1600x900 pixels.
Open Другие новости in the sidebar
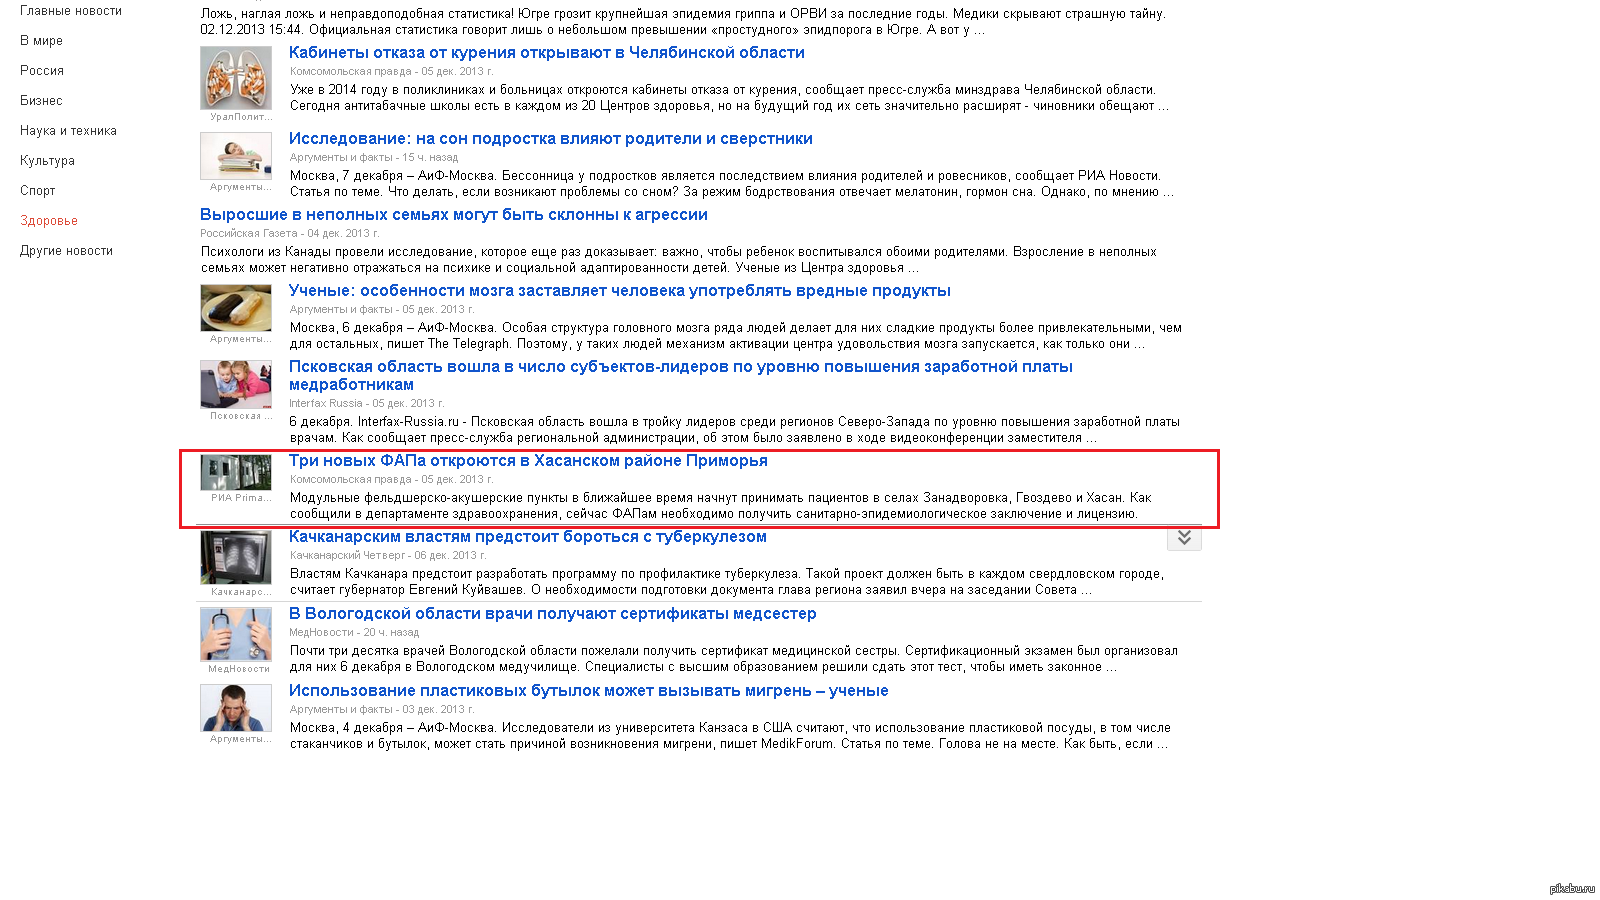pos(66,251)
